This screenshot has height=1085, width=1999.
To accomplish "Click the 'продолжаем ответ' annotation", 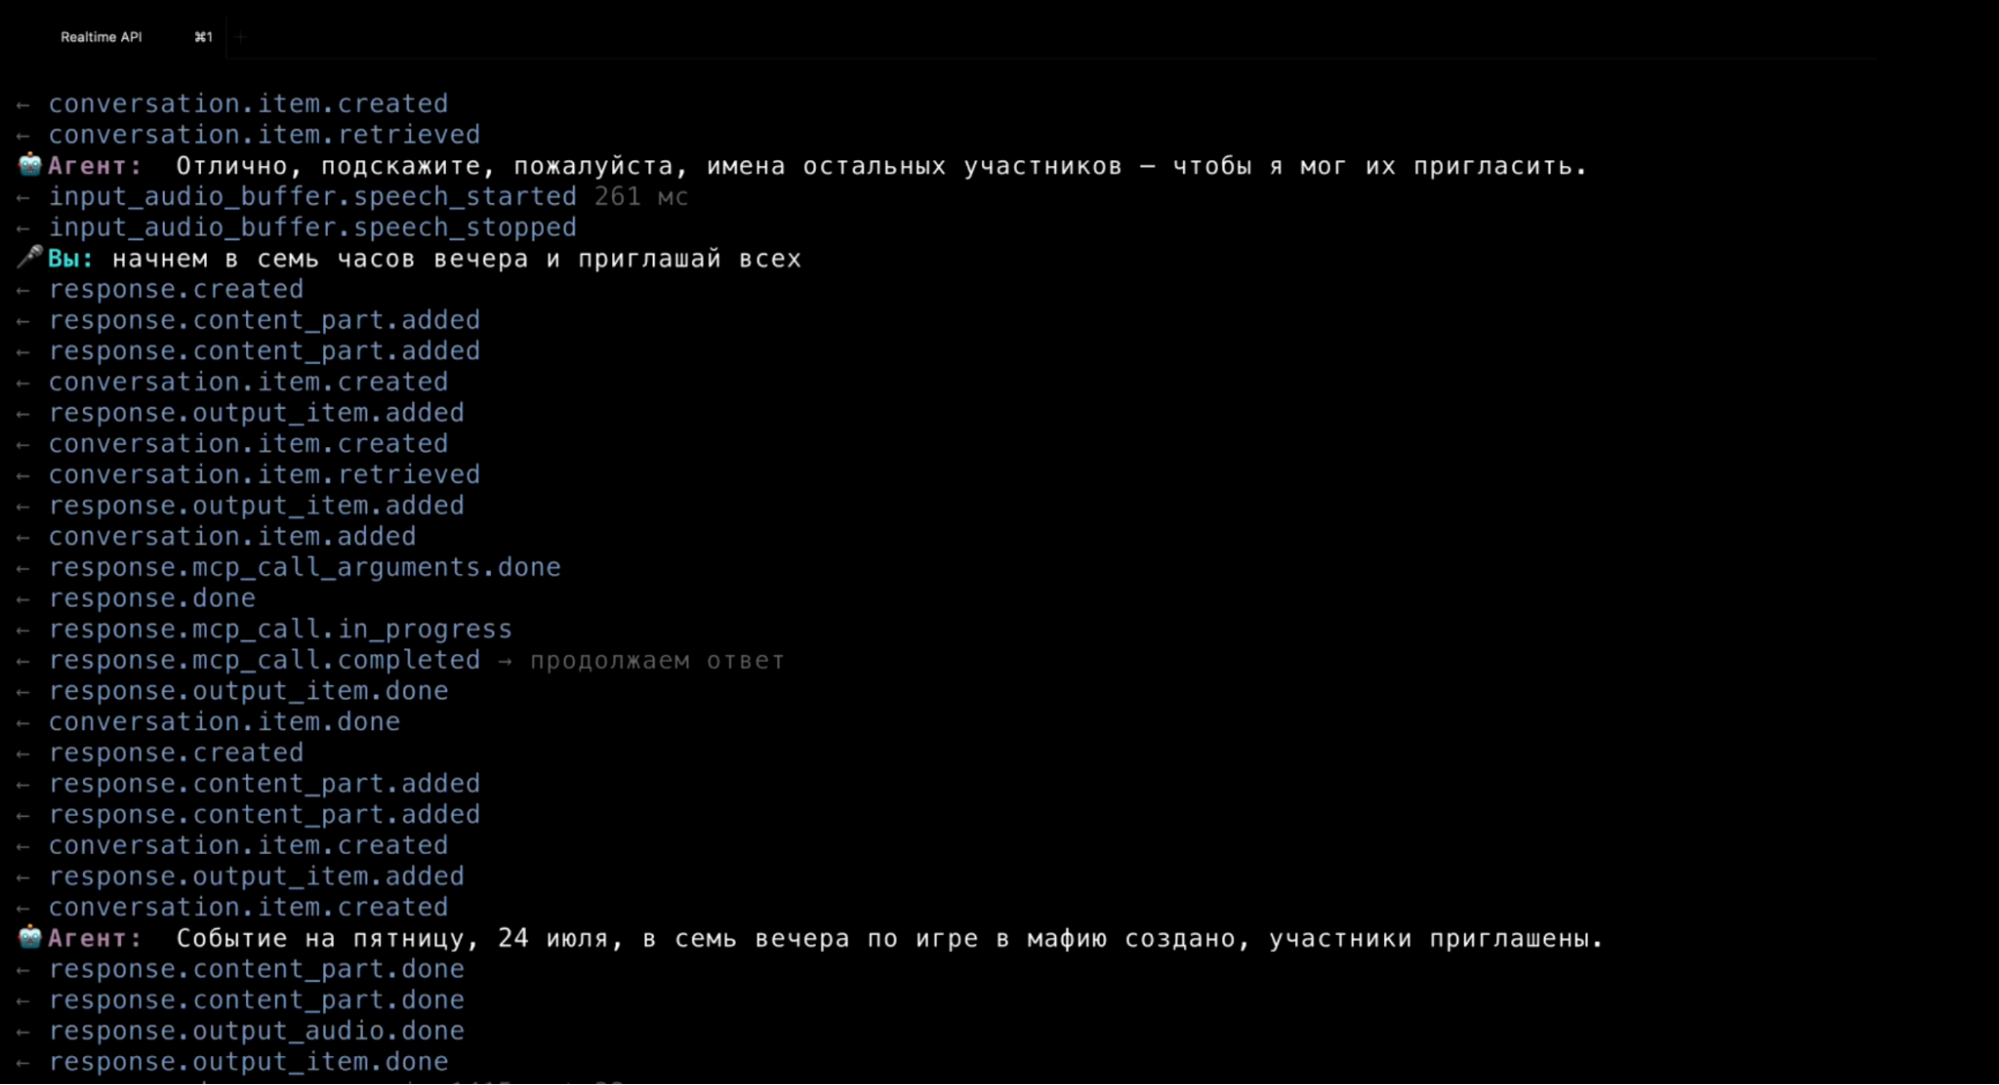I will click(657, 661).
